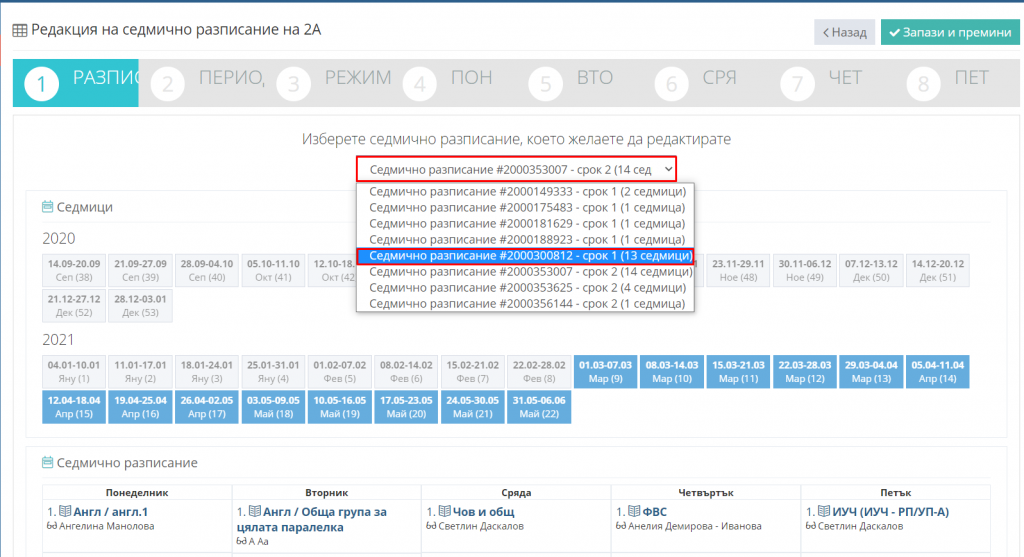The width and height of the screenshot is (1024, 557).
Task: Select schedule #2000300812 - срок 1 (13 седмици)
Action: 525,256
